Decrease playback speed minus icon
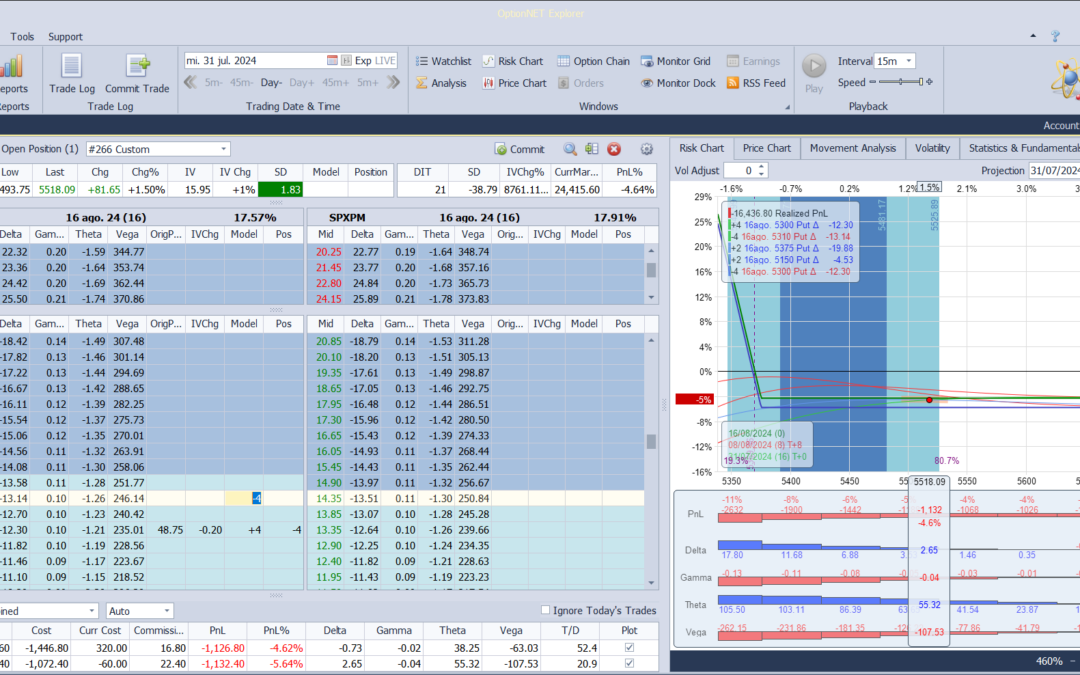The height and width of the screenshot is (675, 1080). [873, 82]
